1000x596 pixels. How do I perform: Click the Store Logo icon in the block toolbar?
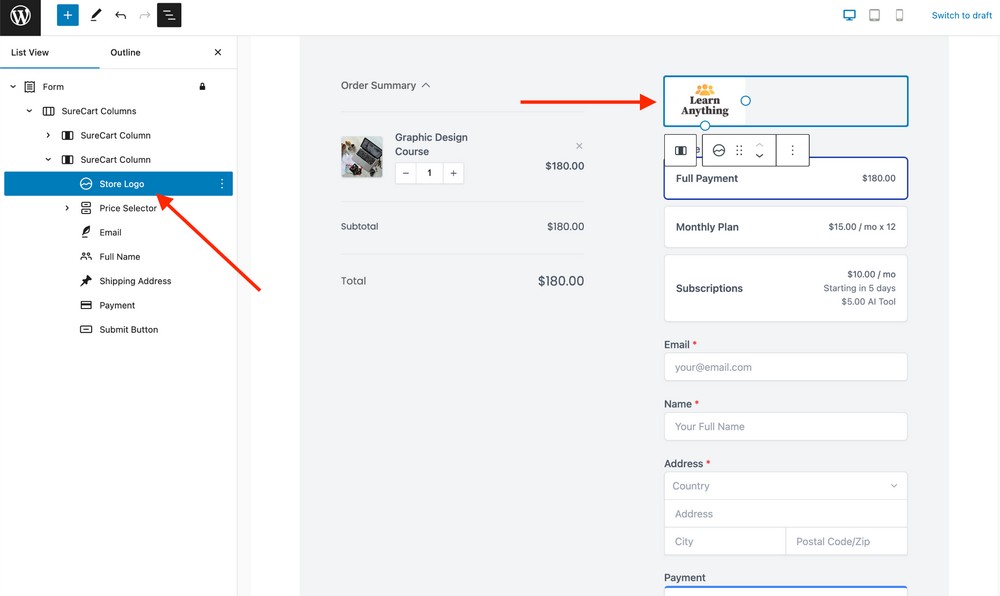[720, 150]
